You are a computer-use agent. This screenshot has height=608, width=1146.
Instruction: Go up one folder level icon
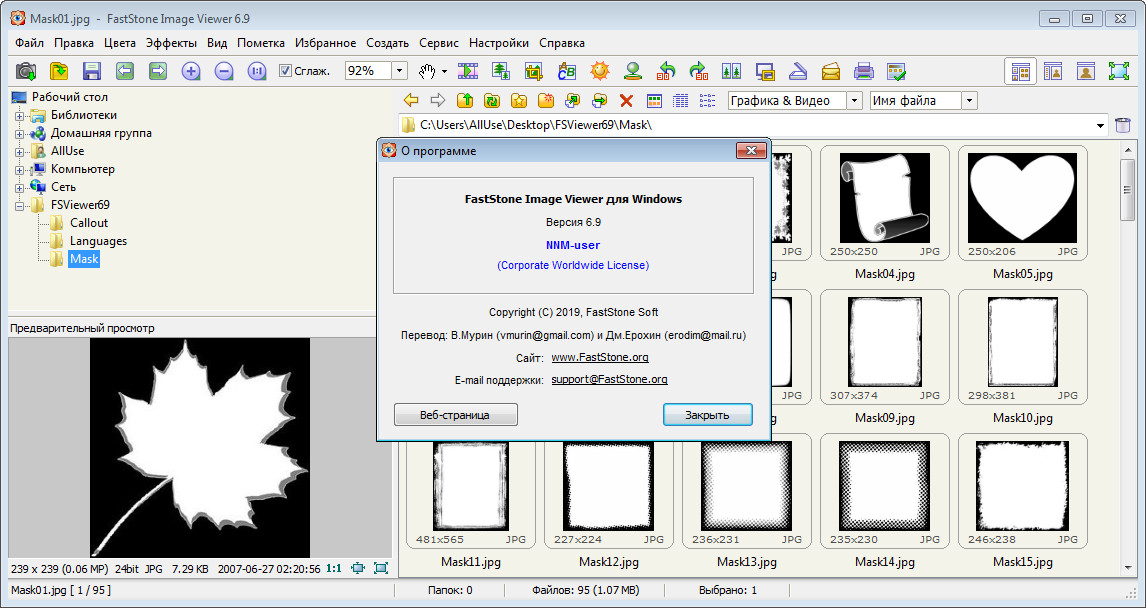[465, 101]
